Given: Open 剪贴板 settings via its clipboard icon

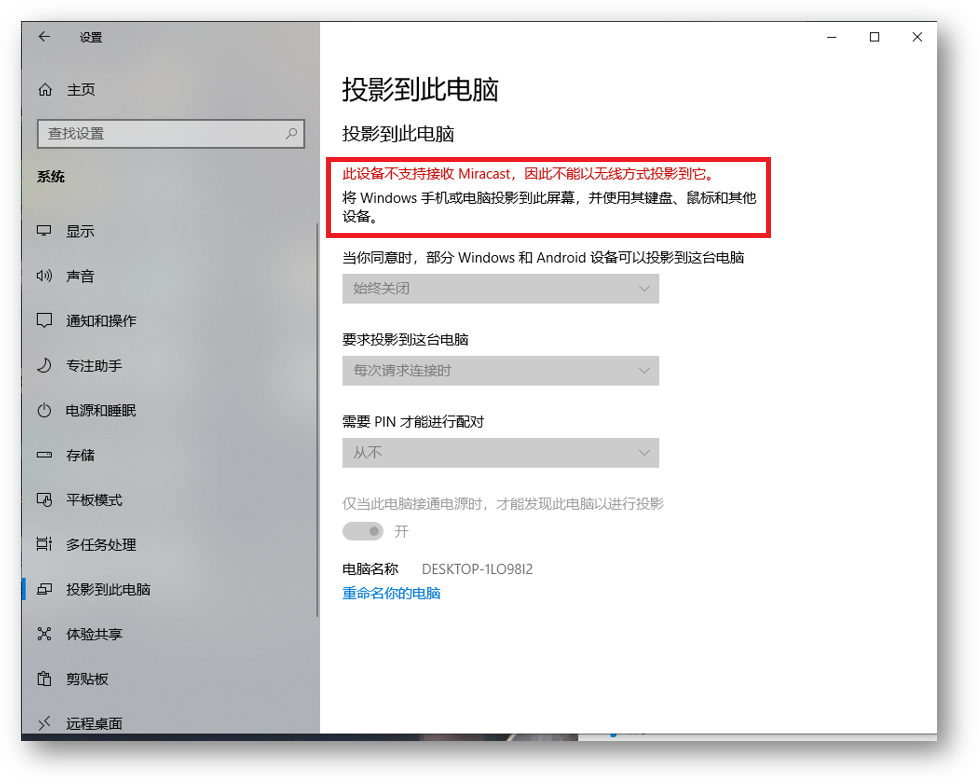Looking at the screenshot, I should (x=44, y=678).
